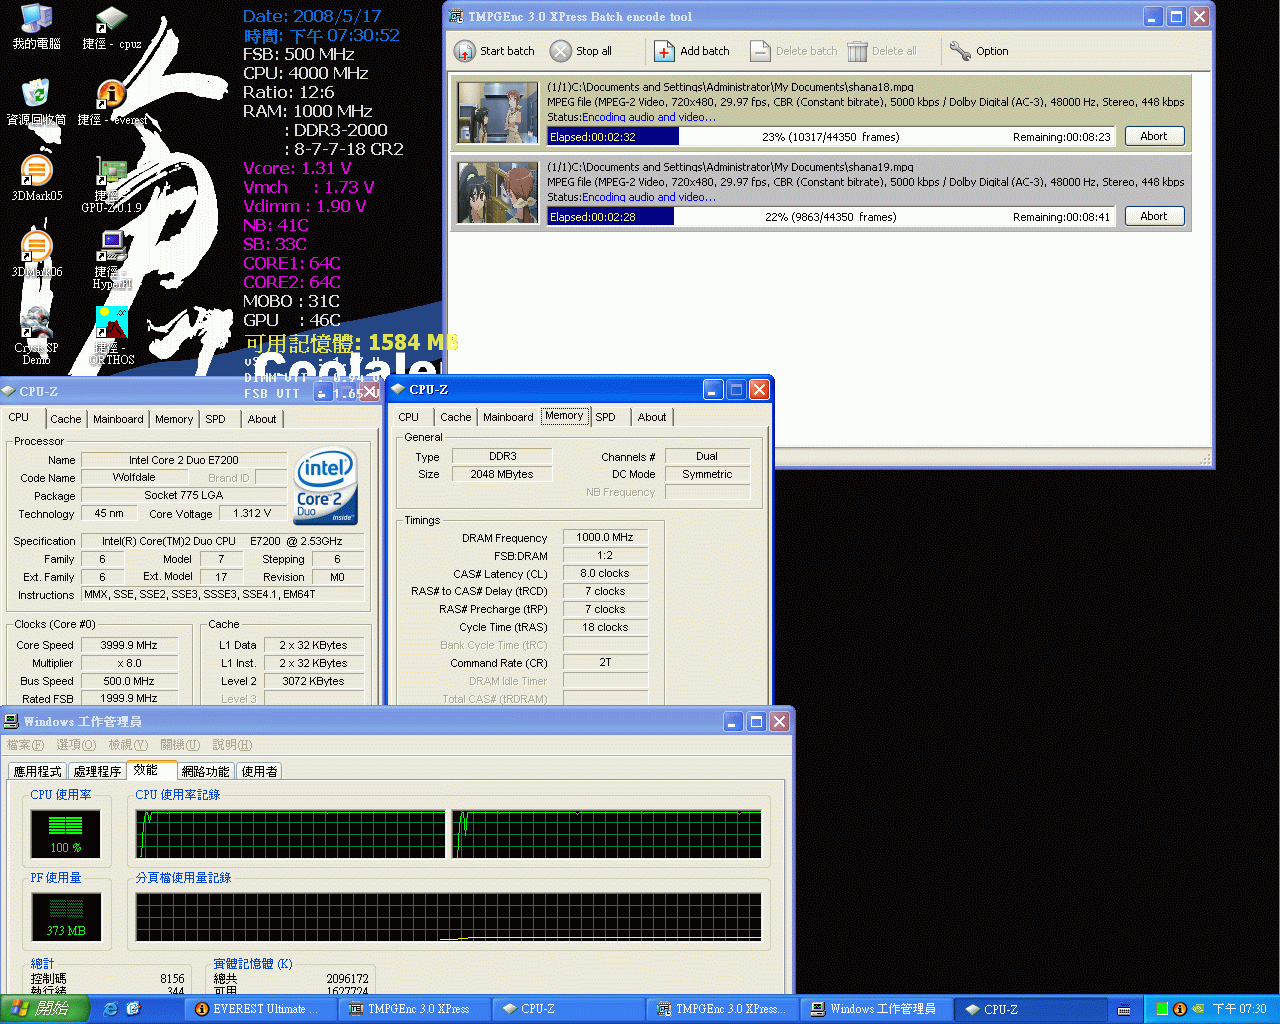
Task: Click taskbar clock showing 07:30
Action: click(1240, 1009)
